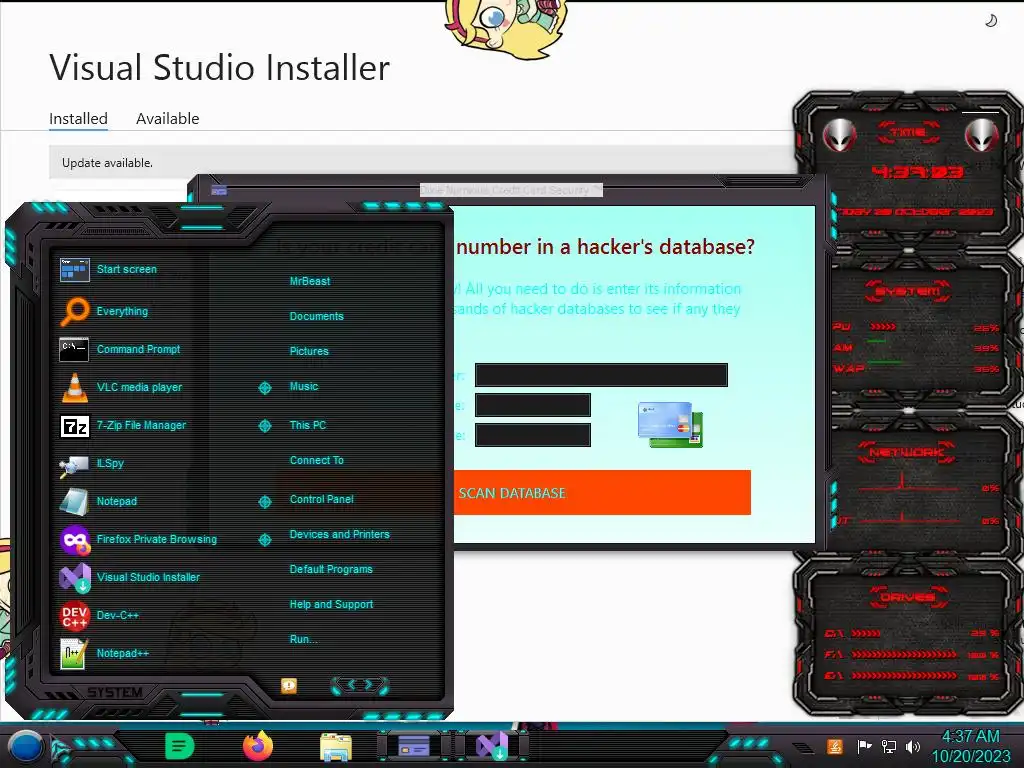
Task: Switch to the Available tab
Action: pyautogui.click(x=167, y=119)
